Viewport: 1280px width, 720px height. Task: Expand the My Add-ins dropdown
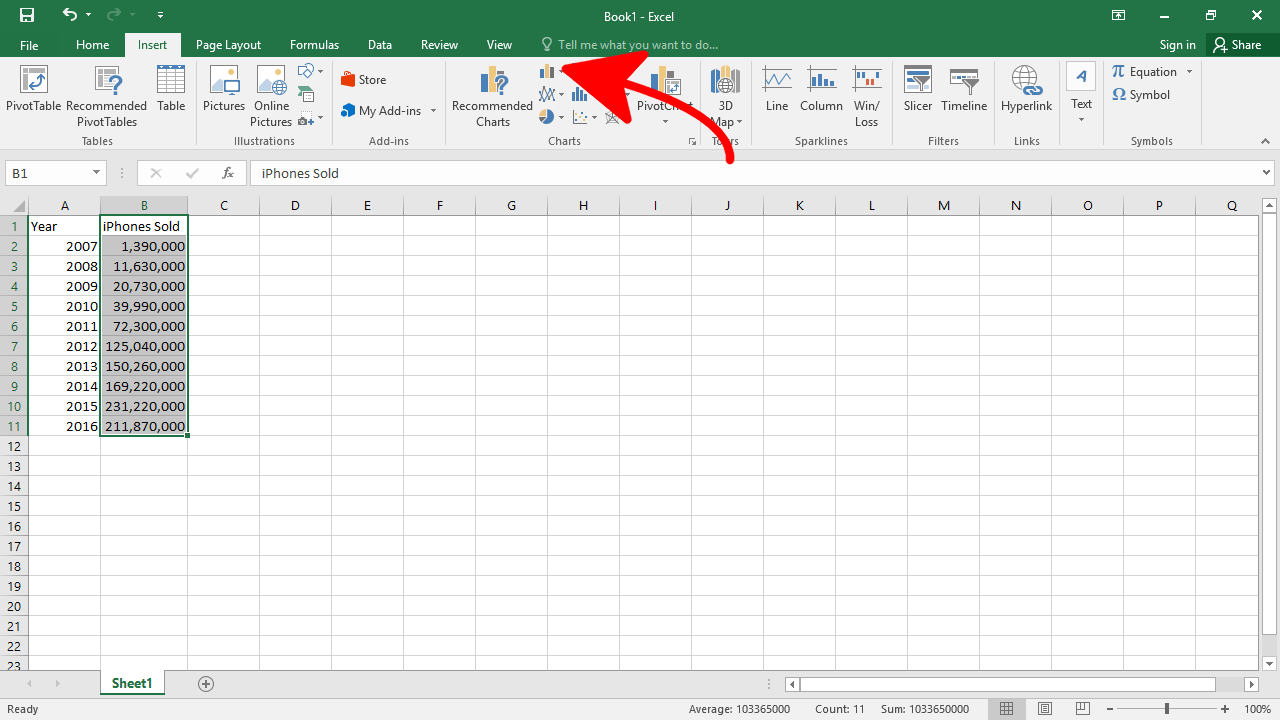(433, 111)
